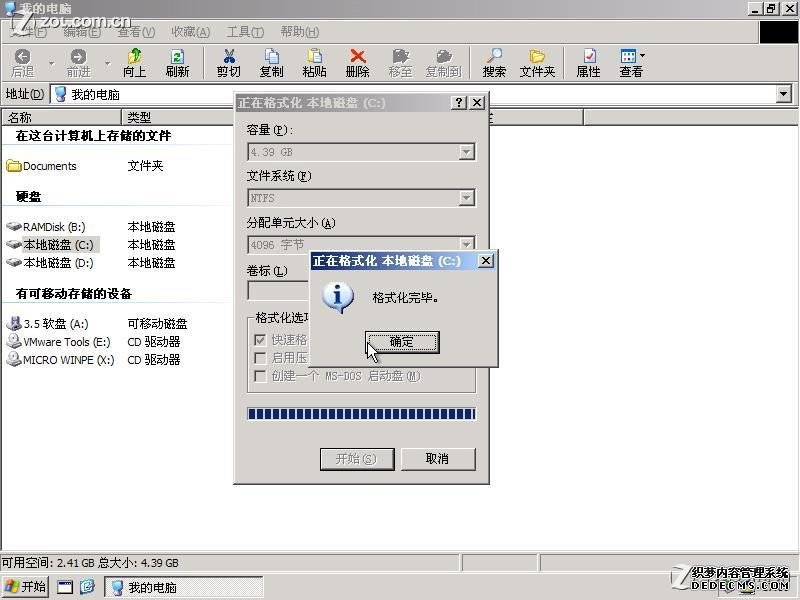
Task: Toggle the MS-DOS 启动盘 checkbox
Action: tap(260, 376)
